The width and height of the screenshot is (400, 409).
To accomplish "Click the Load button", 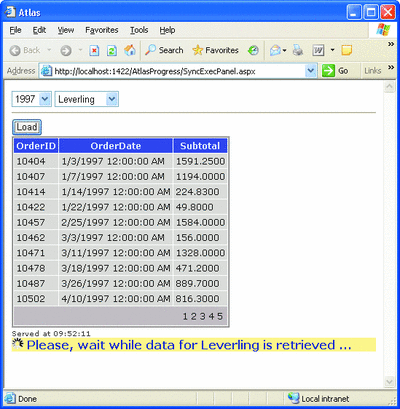I will 27,127.
